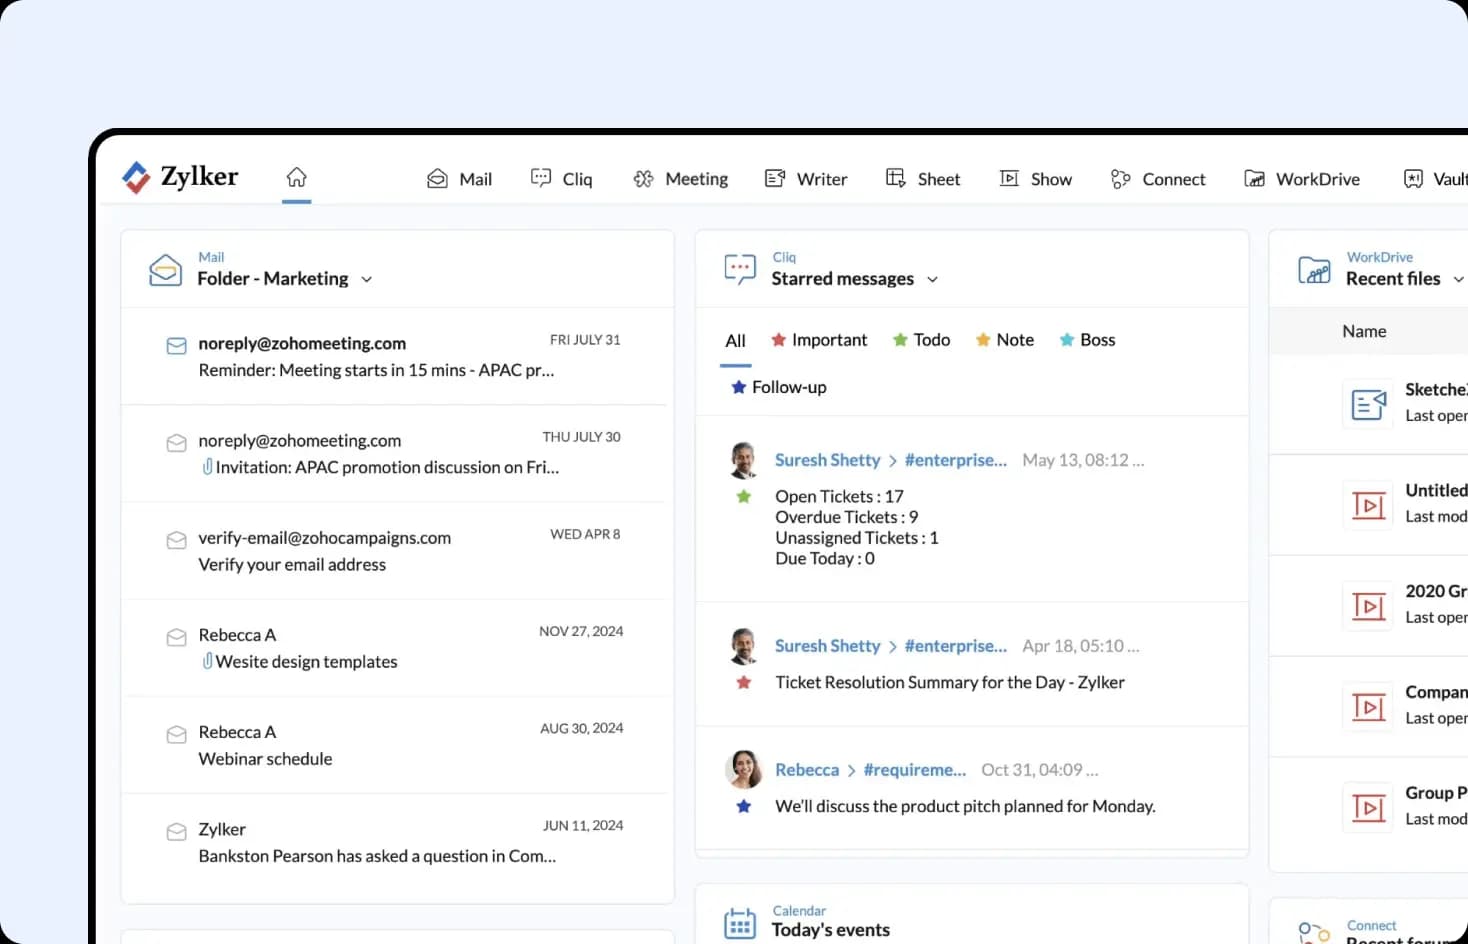Open the Writer app tab
The width and height of the screenshot is (1468, 944).
(x=806, y=179)
